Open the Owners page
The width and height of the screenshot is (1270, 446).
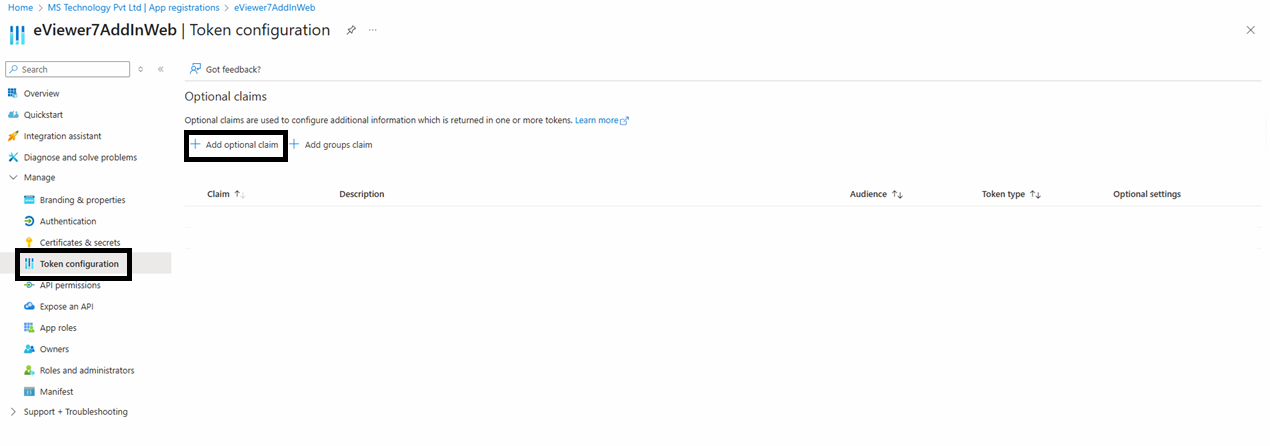(54, 349)
